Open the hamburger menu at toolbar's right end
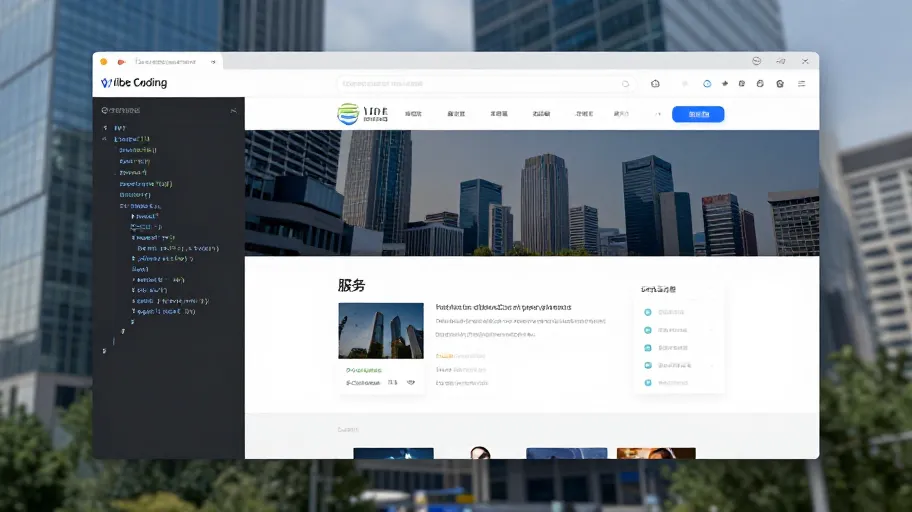912x512 pixels. point(801,84)
